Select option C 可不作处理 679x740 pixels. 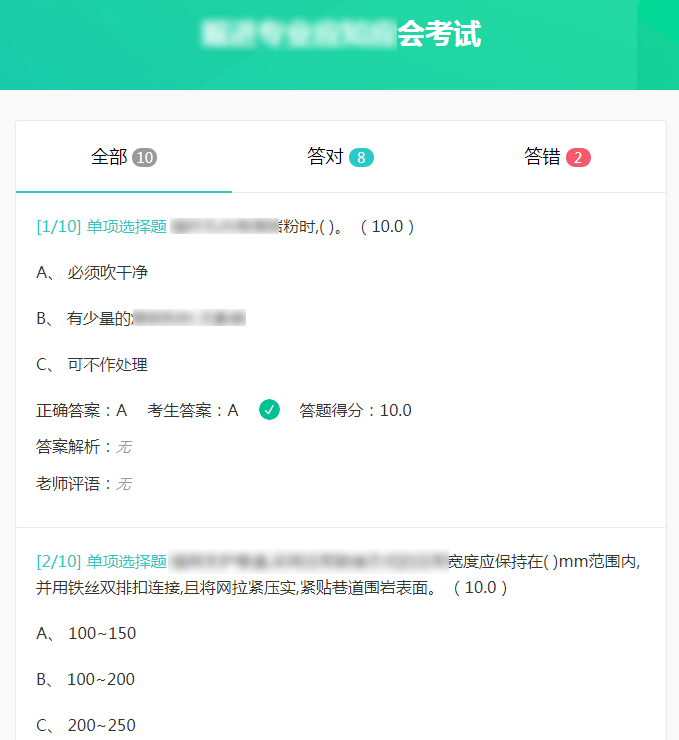click(x=92, y=364)
